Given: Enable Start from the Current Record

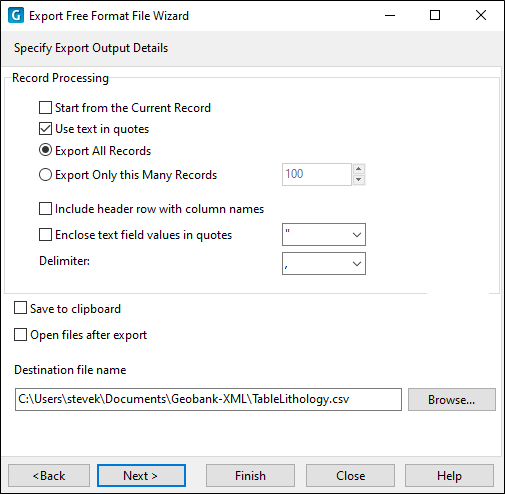Looking at the screenshot, I should point(45,108).
